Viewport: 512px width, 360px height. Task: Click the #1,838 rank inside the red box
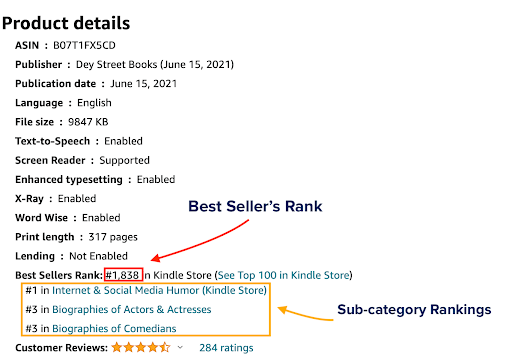click(123, 275)
